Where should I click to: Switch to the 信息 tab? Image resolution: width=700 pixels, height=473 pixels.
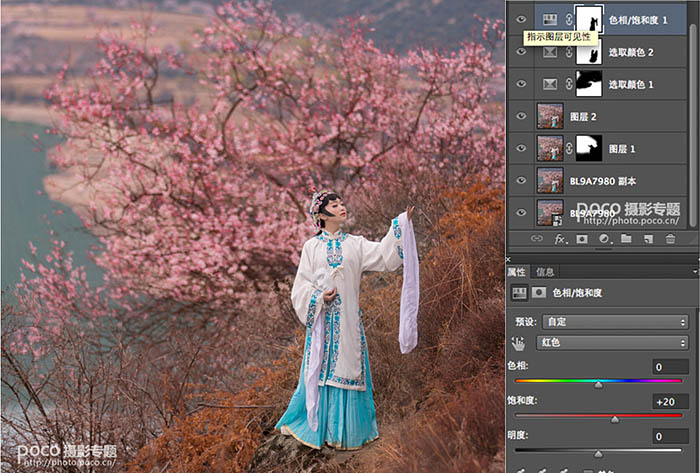tap(545, 271)
